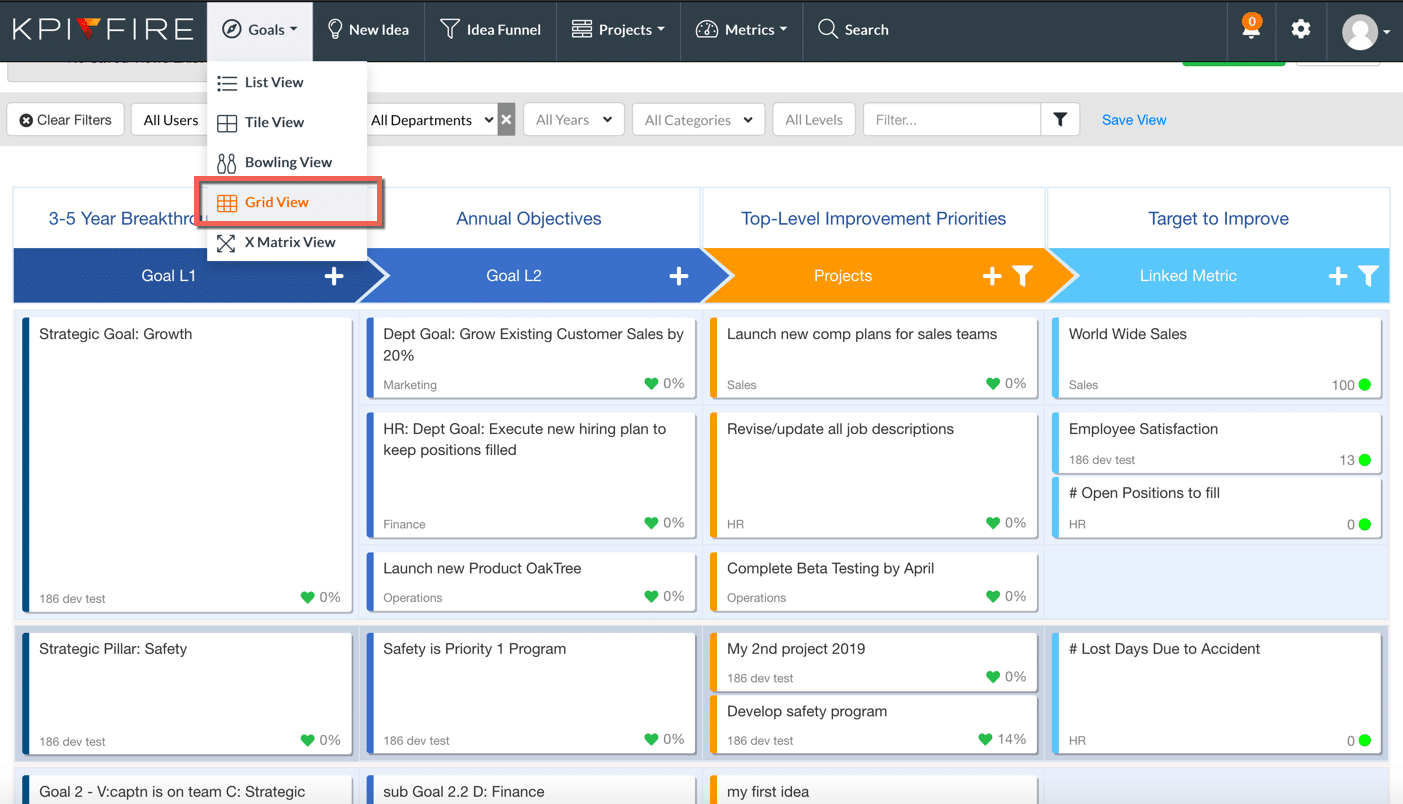
Task: Select List View from Goals menu
Action: point(287,82)
